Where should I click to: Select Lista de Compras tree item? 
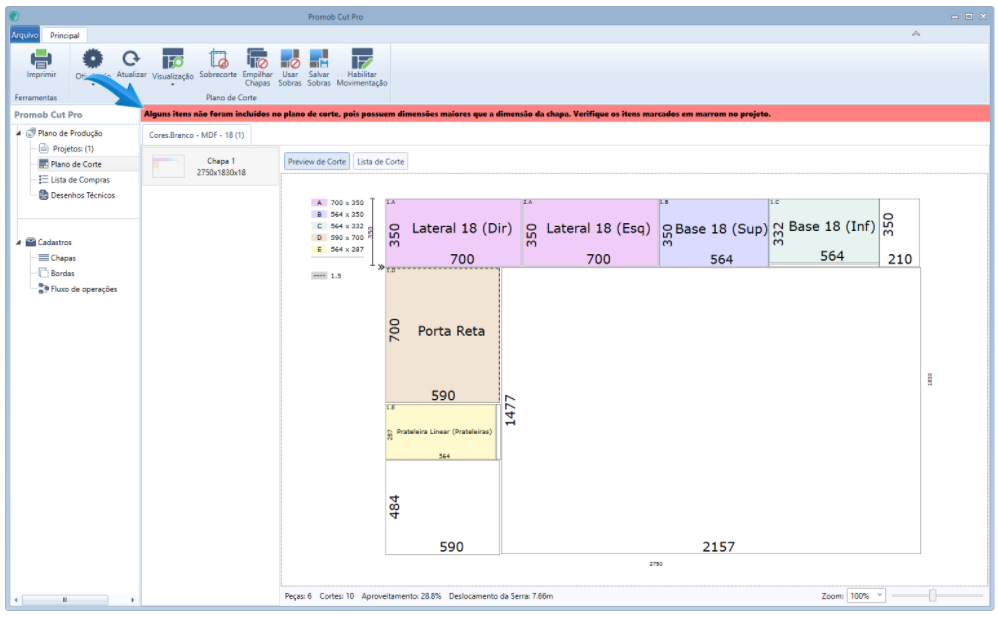pos(80,179)
